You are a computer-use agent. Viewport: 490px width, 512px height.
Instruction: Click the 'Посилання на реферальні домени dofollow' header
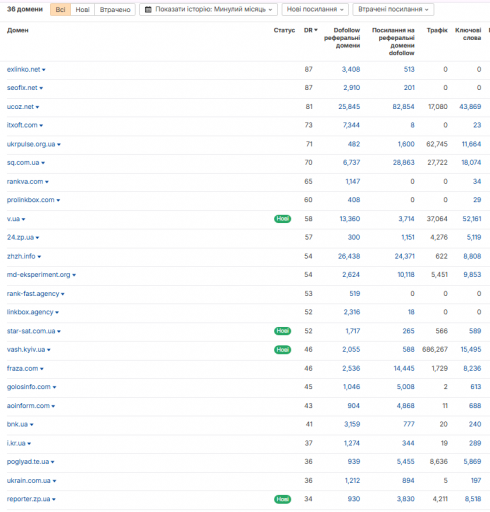coord(393,41)
